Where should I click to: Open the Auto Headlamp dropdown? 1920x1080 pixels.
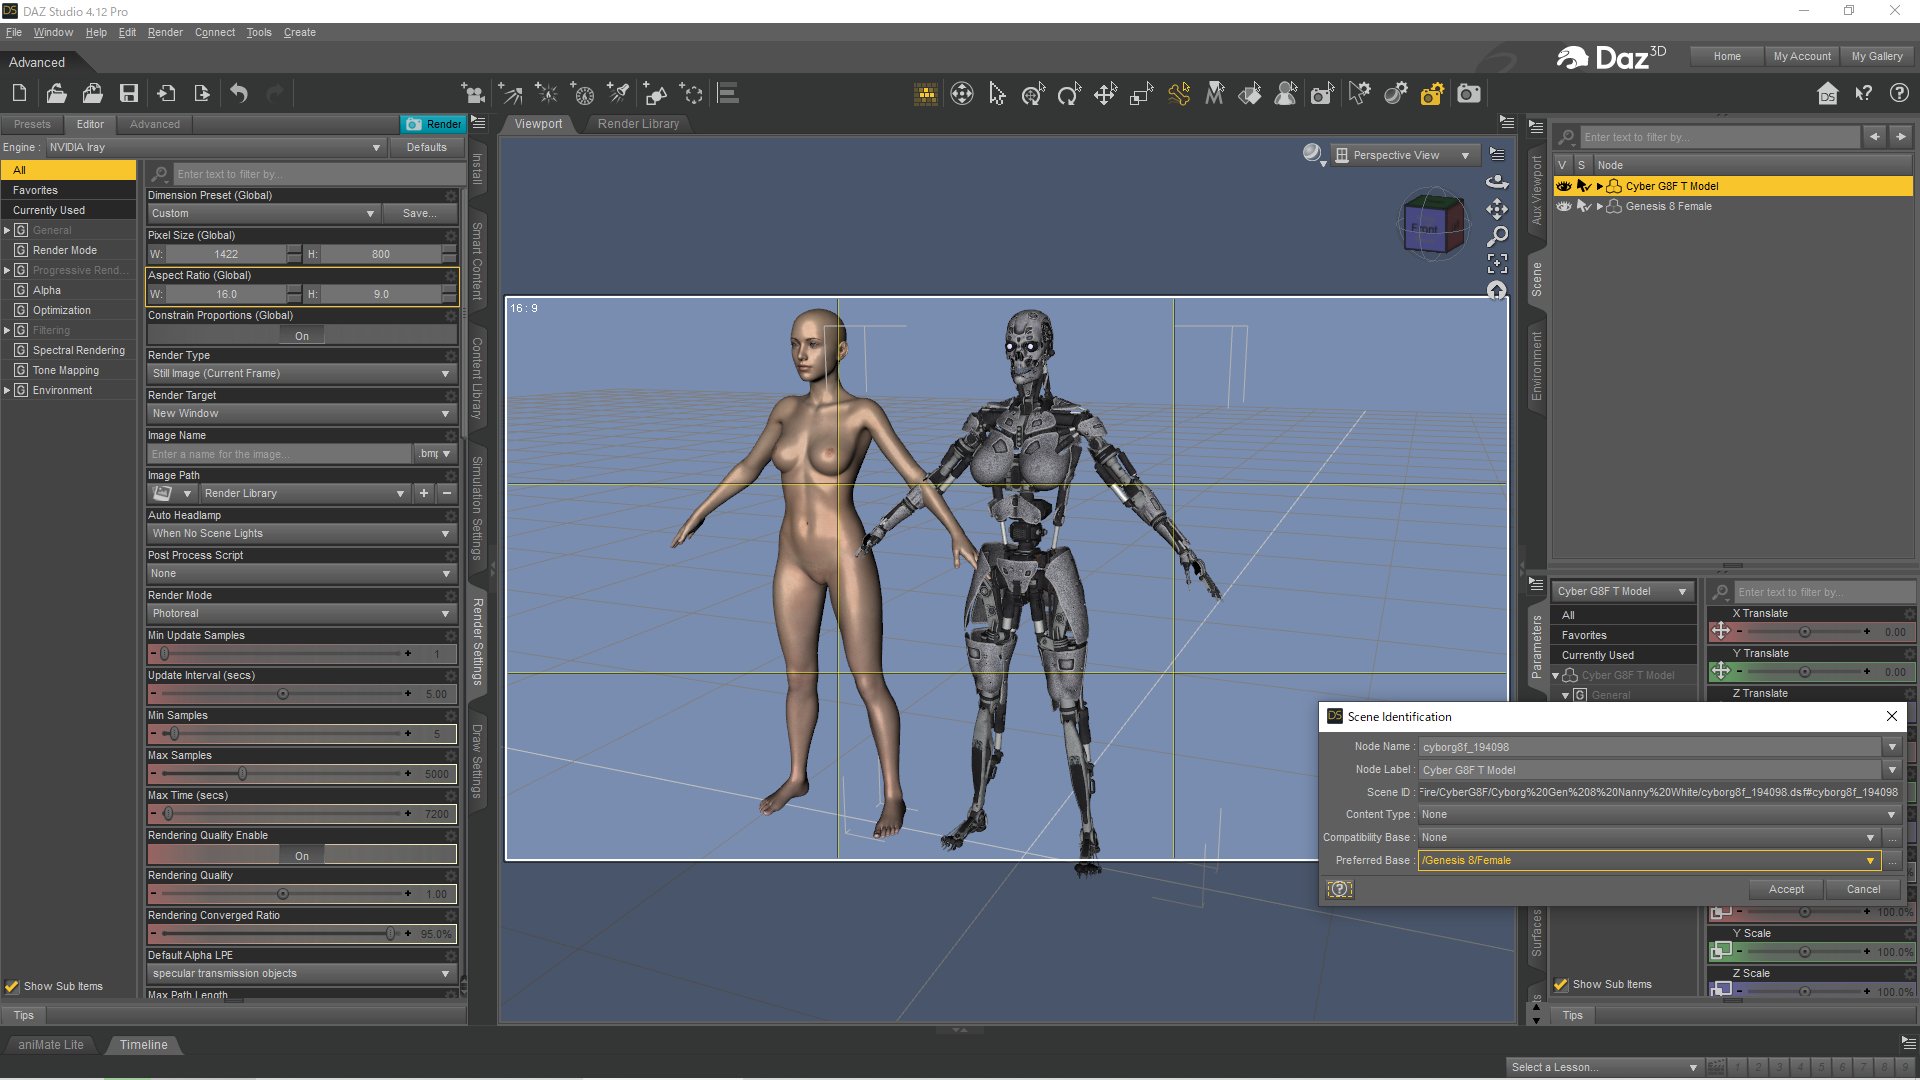pos(301,533)
